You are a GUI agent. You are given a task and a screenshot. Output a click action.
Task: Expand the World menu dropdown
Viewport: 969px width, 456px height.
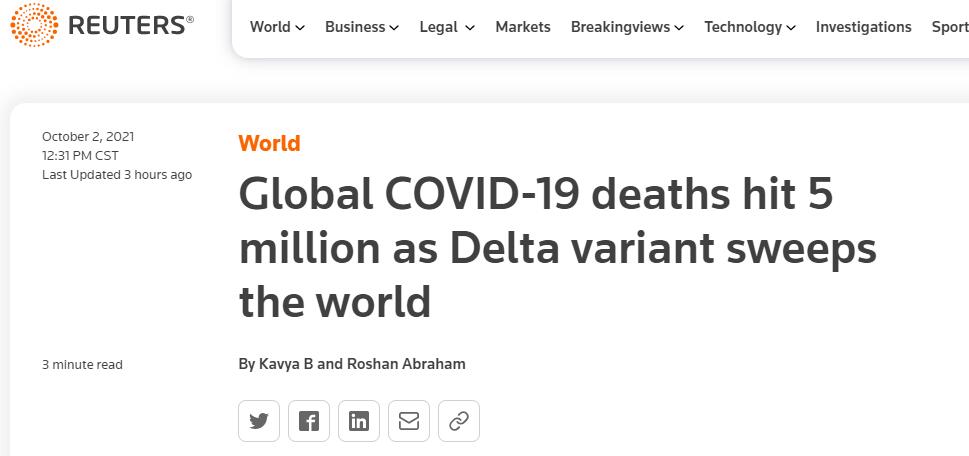click(277, 27)
